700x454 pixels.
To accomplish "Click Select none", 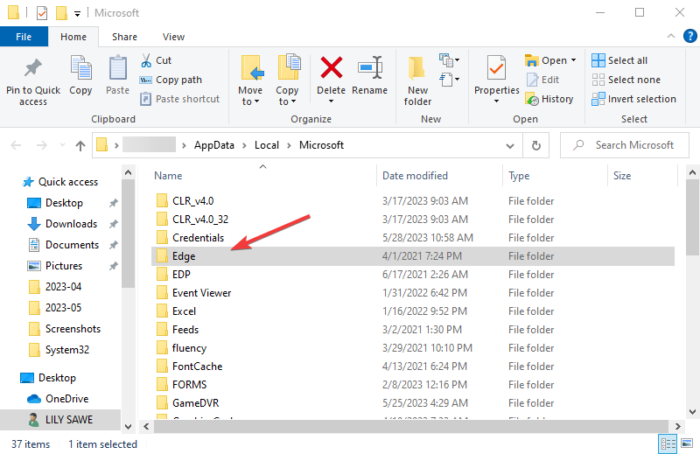I will [x=626, y=80].
